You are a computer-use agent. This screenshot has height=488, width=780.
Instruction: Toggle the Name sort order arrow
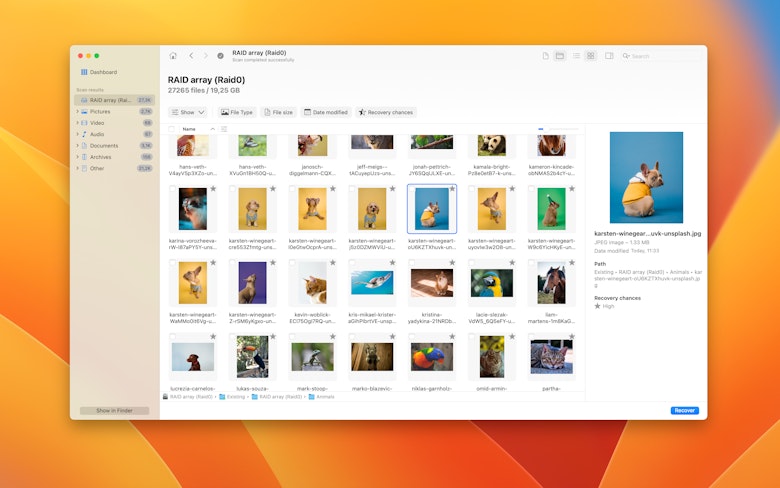click(x=212, y=129)
